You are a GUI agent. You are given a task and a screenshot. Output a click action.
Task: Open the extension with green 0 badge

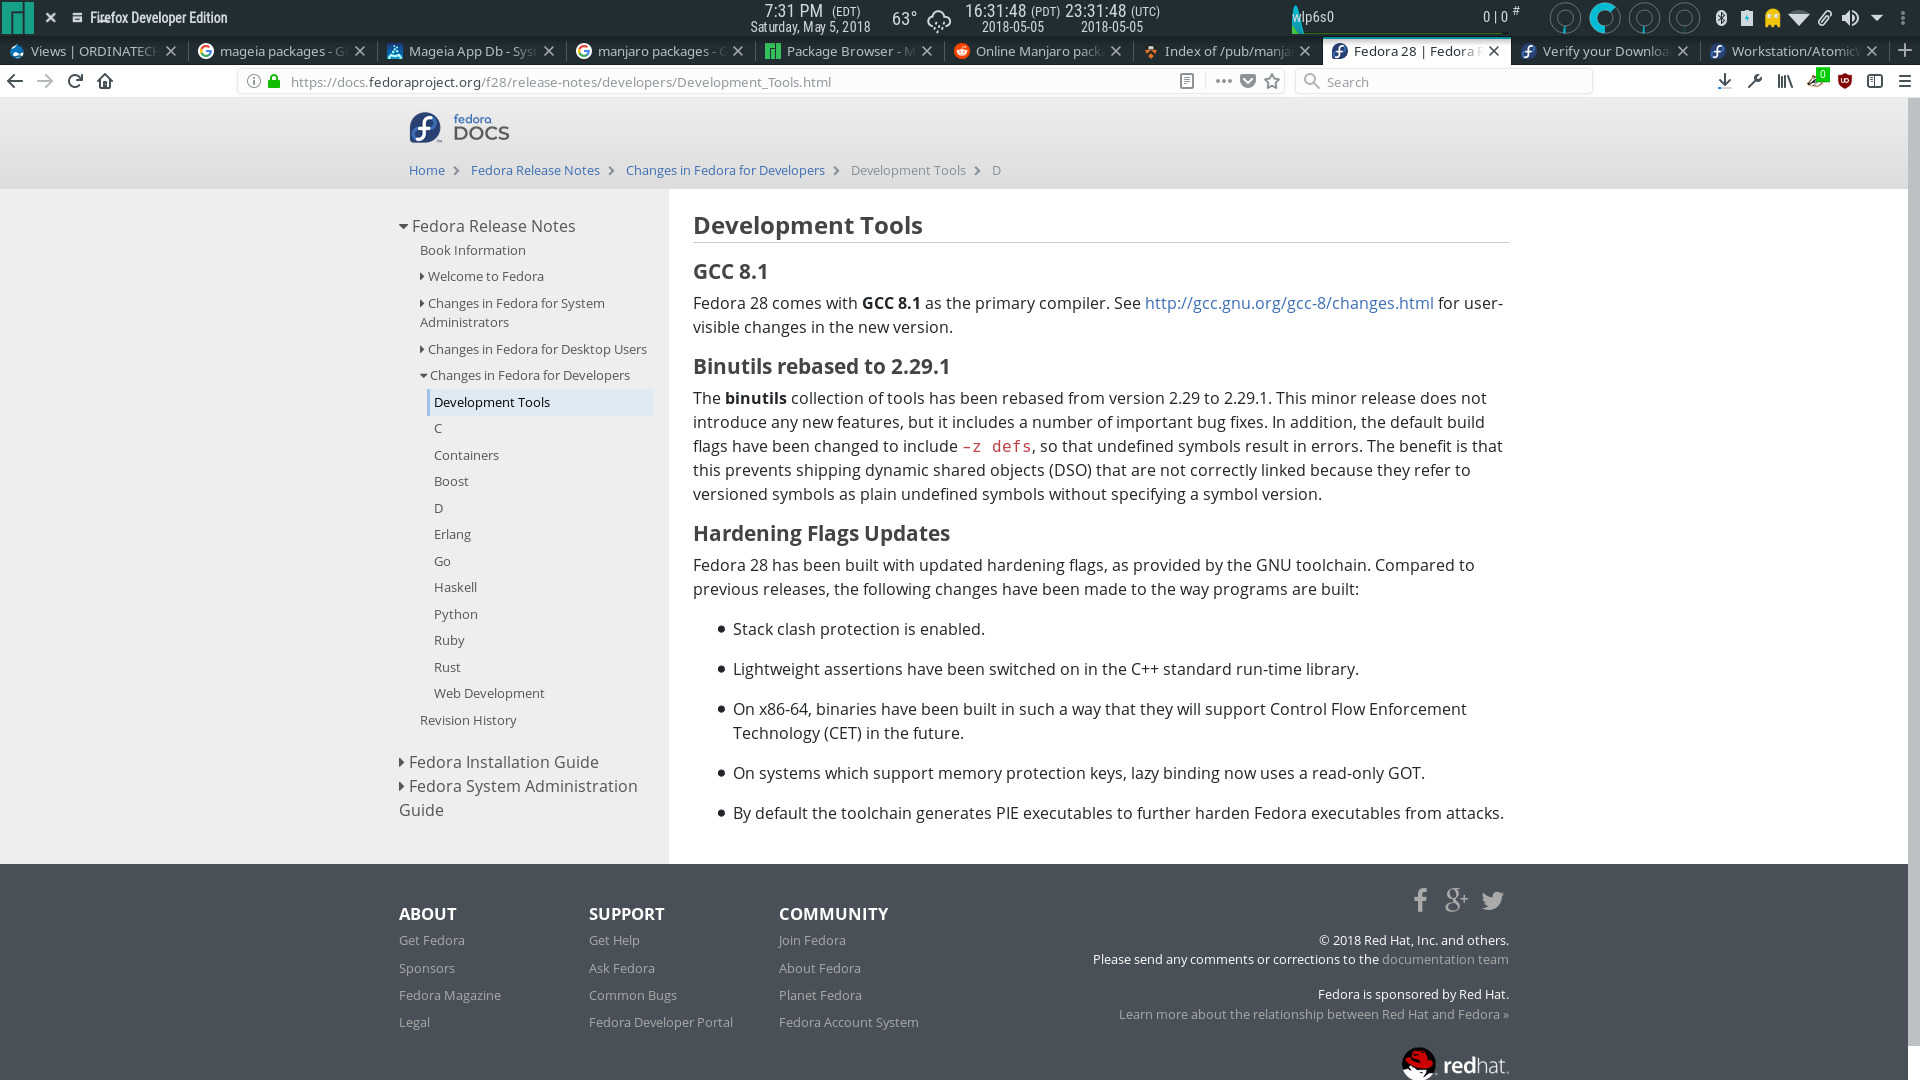point(1817,79)
